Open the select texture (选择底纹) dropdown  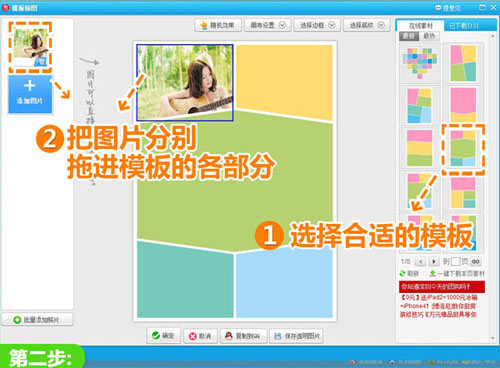point(366,25)
